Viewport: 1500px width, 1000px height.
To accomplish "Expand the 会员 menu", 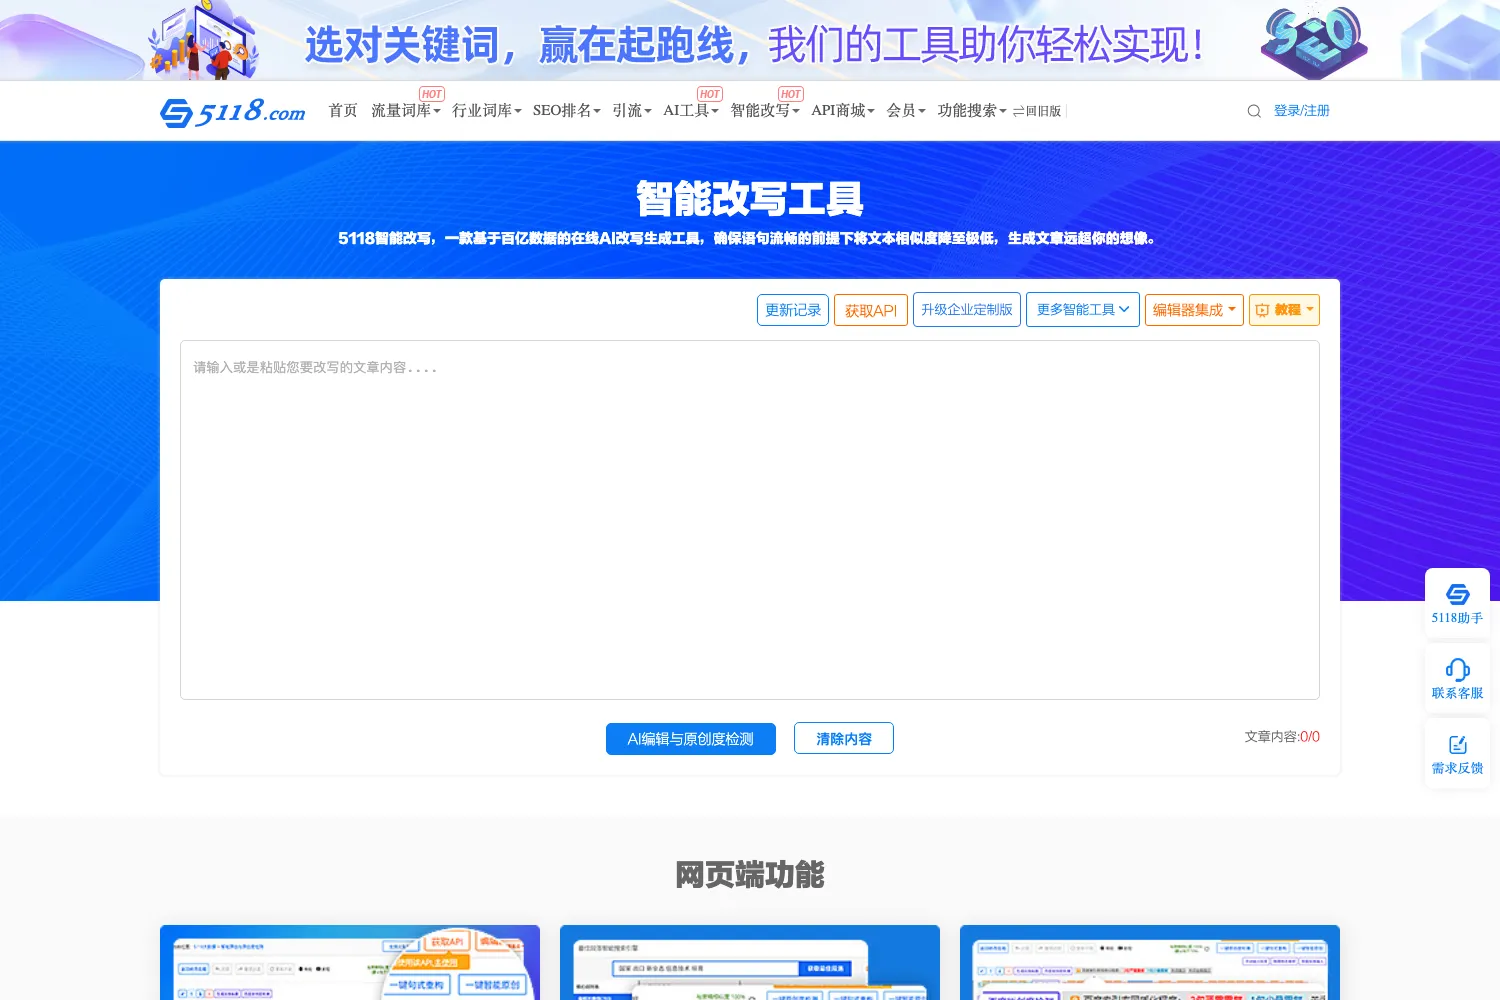I will (x=906, y=111).
